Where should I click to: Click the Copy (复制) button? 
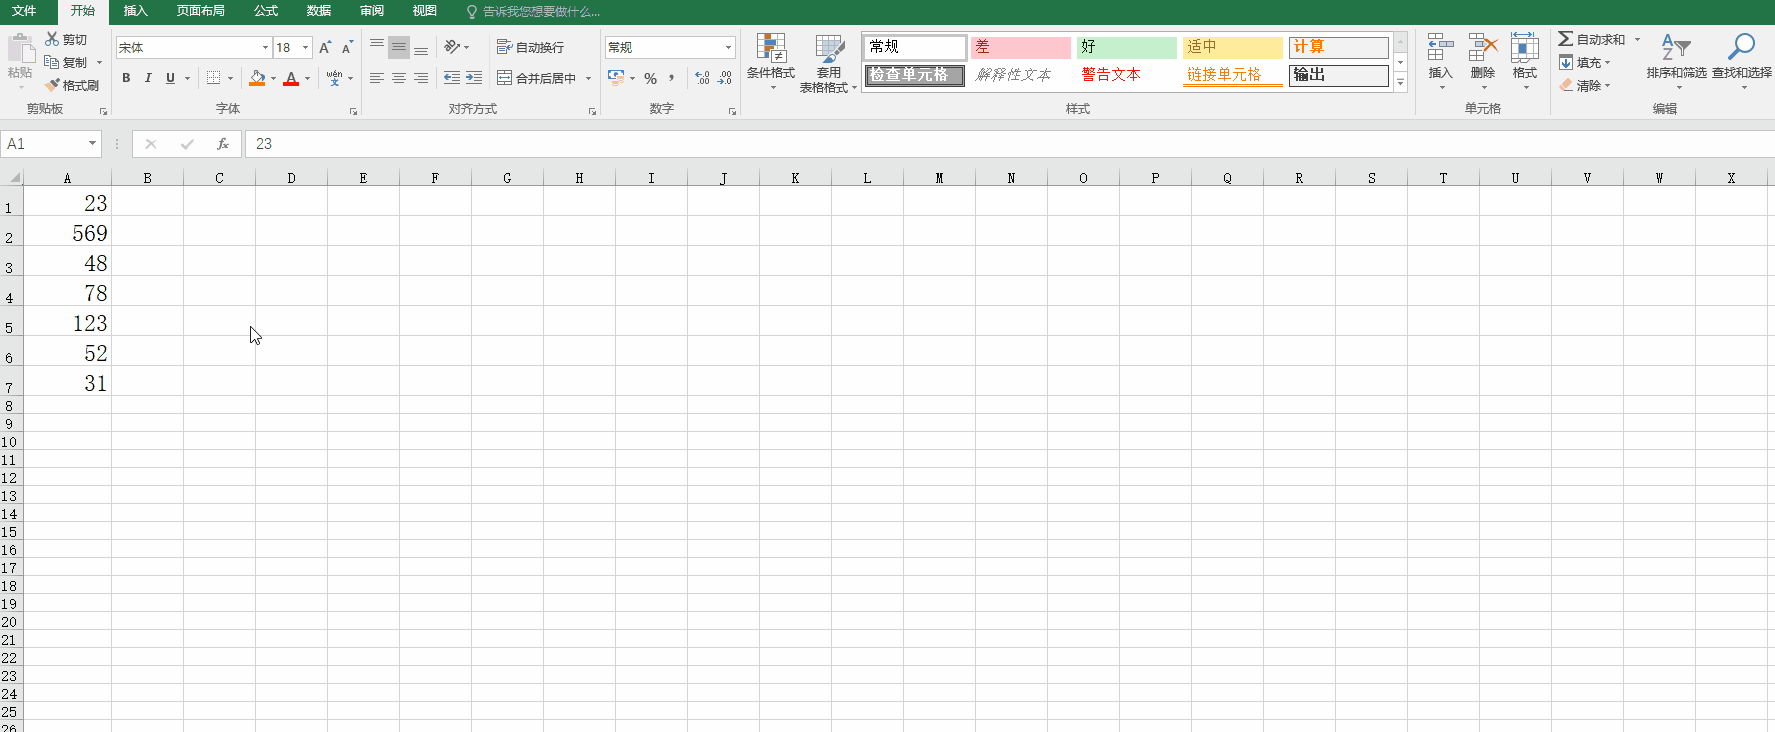pyautogui.click(x=66, y=62)
